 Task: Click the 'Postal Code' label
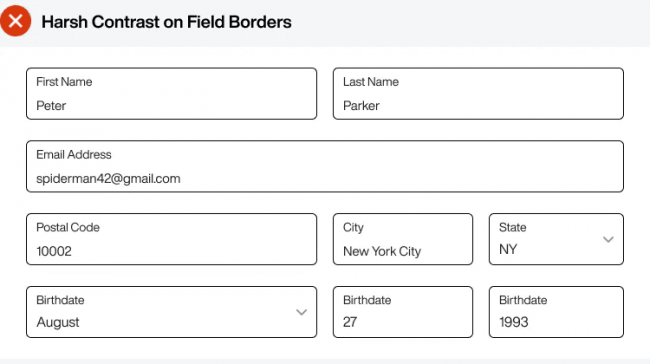(68, 227)
